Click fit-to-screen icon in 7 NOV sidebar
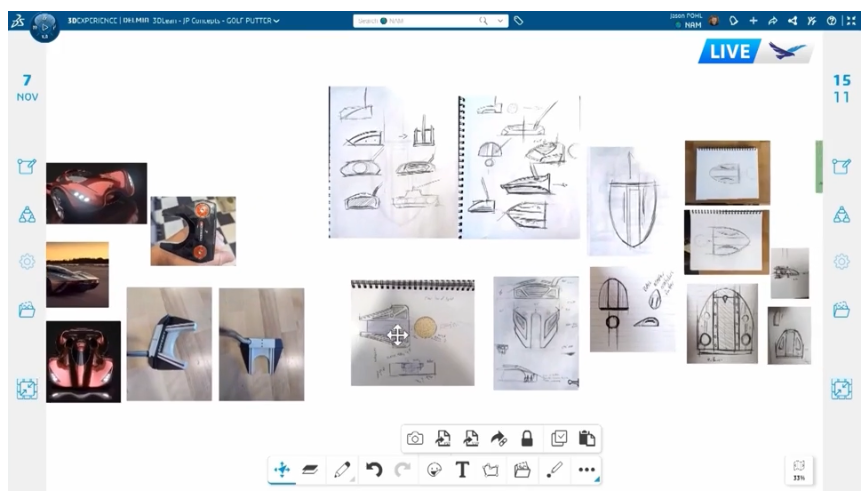Screen dimensions: 868x500 [x=27, y=389]
